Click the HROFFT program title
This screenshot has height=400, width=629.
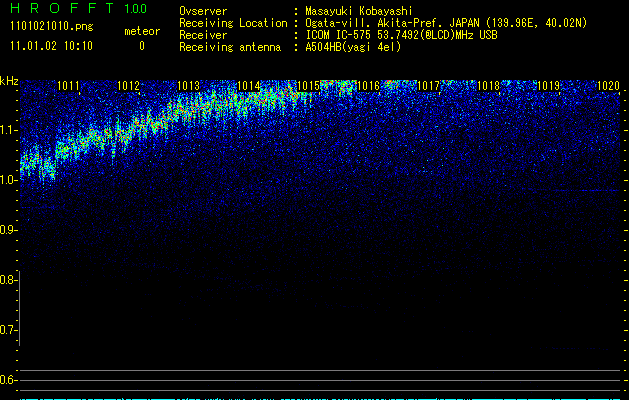pyautogui.click(x=63, y=8)
